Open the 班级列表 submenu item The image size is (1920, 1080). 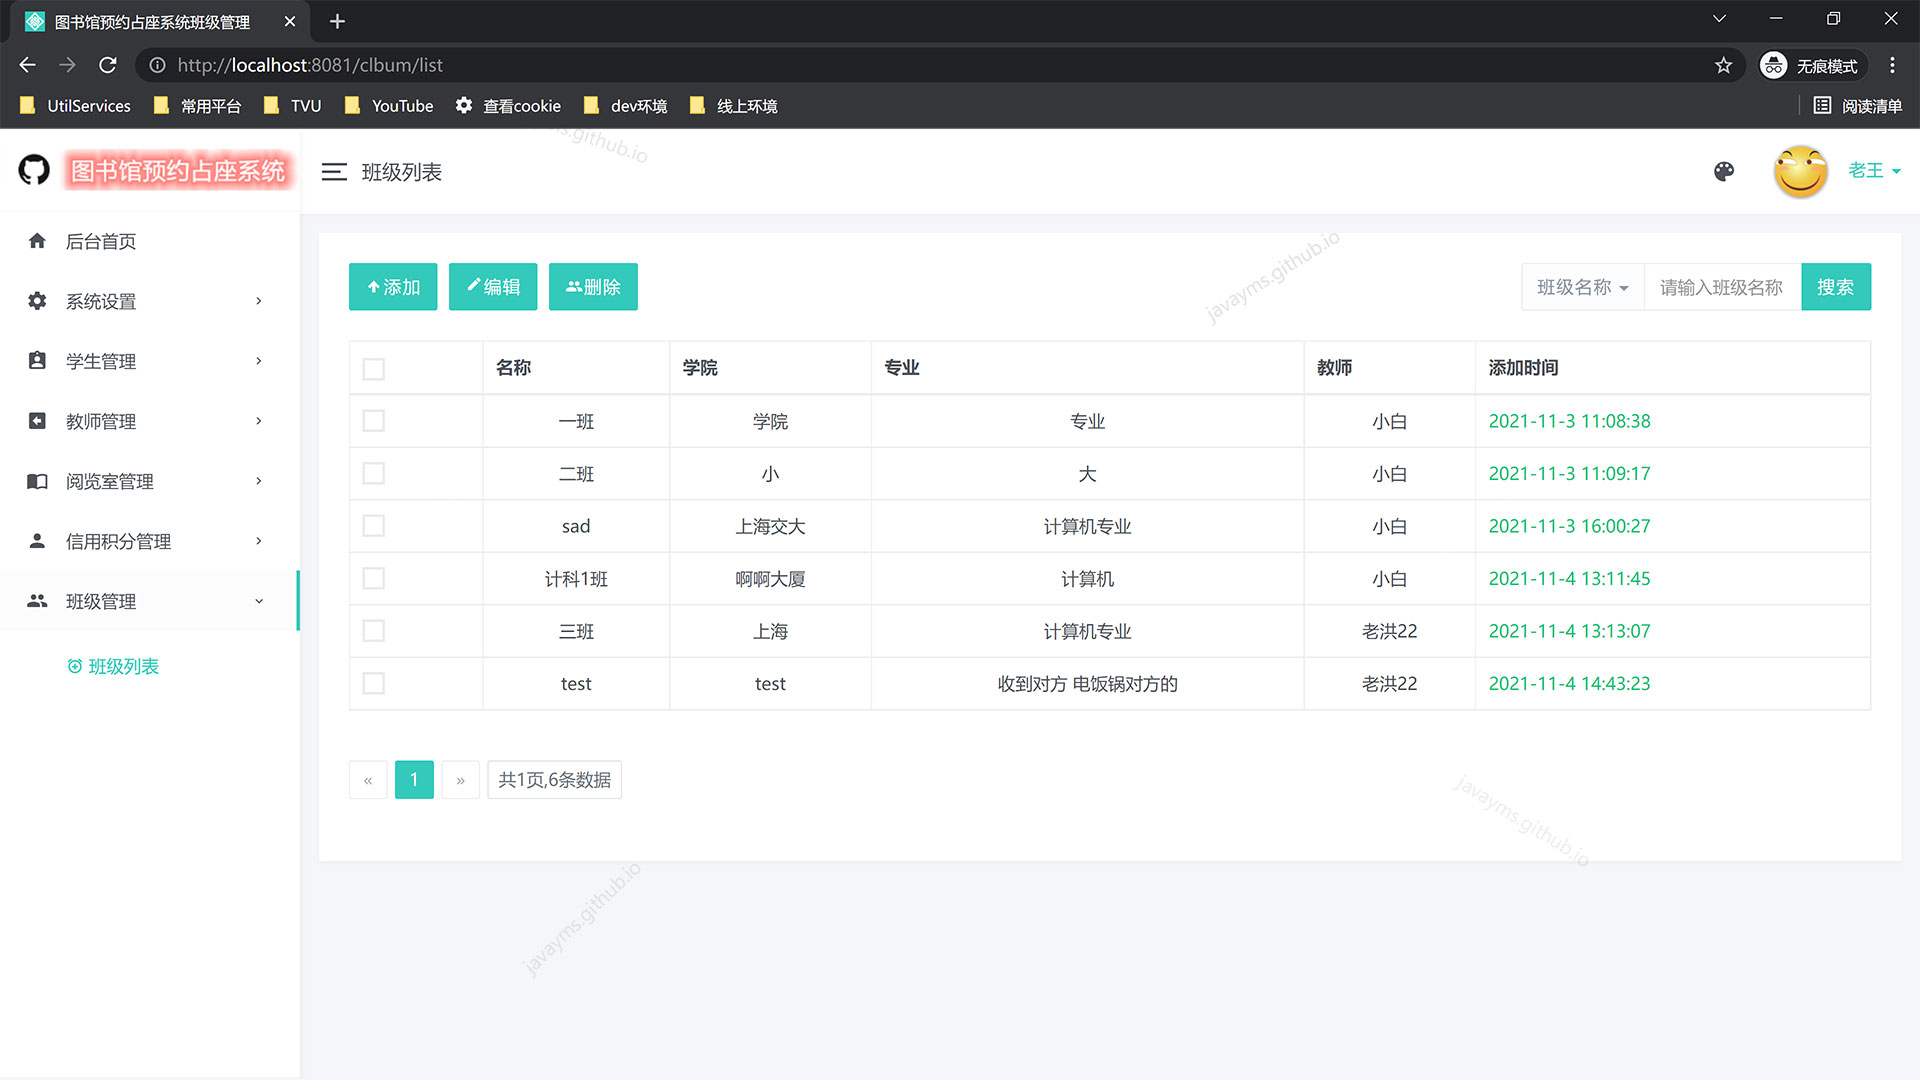coord(123,667)
